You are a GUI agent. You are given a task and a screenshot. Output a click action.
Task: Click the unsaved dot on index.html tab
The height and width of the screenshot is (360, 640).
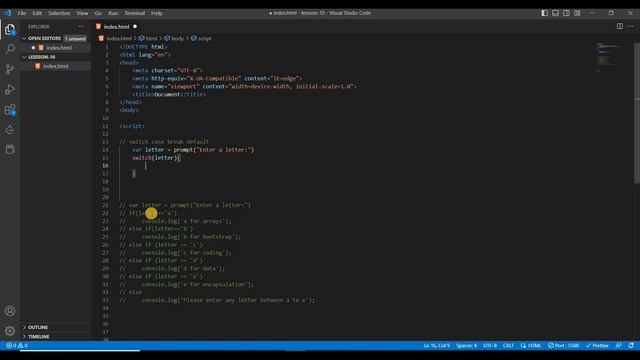(x=135, y=27)
